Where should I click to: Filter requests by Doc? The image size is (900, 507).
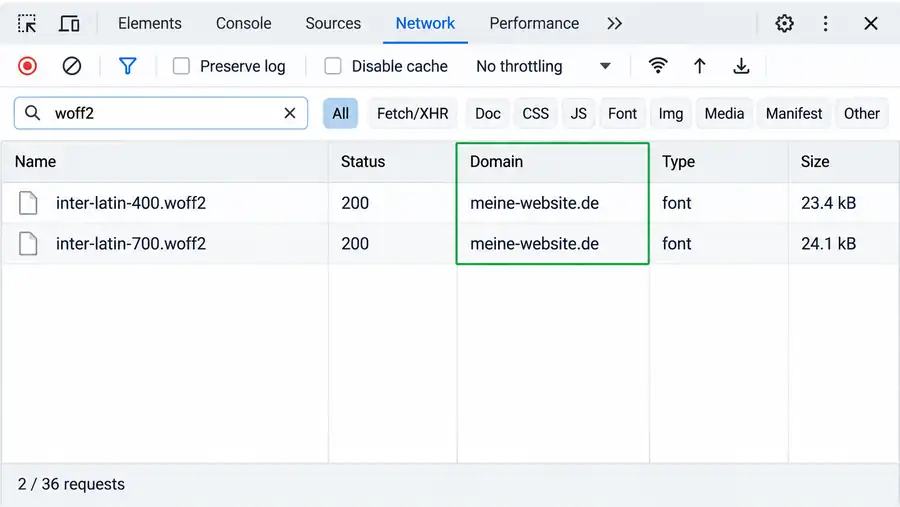point(488,113)
